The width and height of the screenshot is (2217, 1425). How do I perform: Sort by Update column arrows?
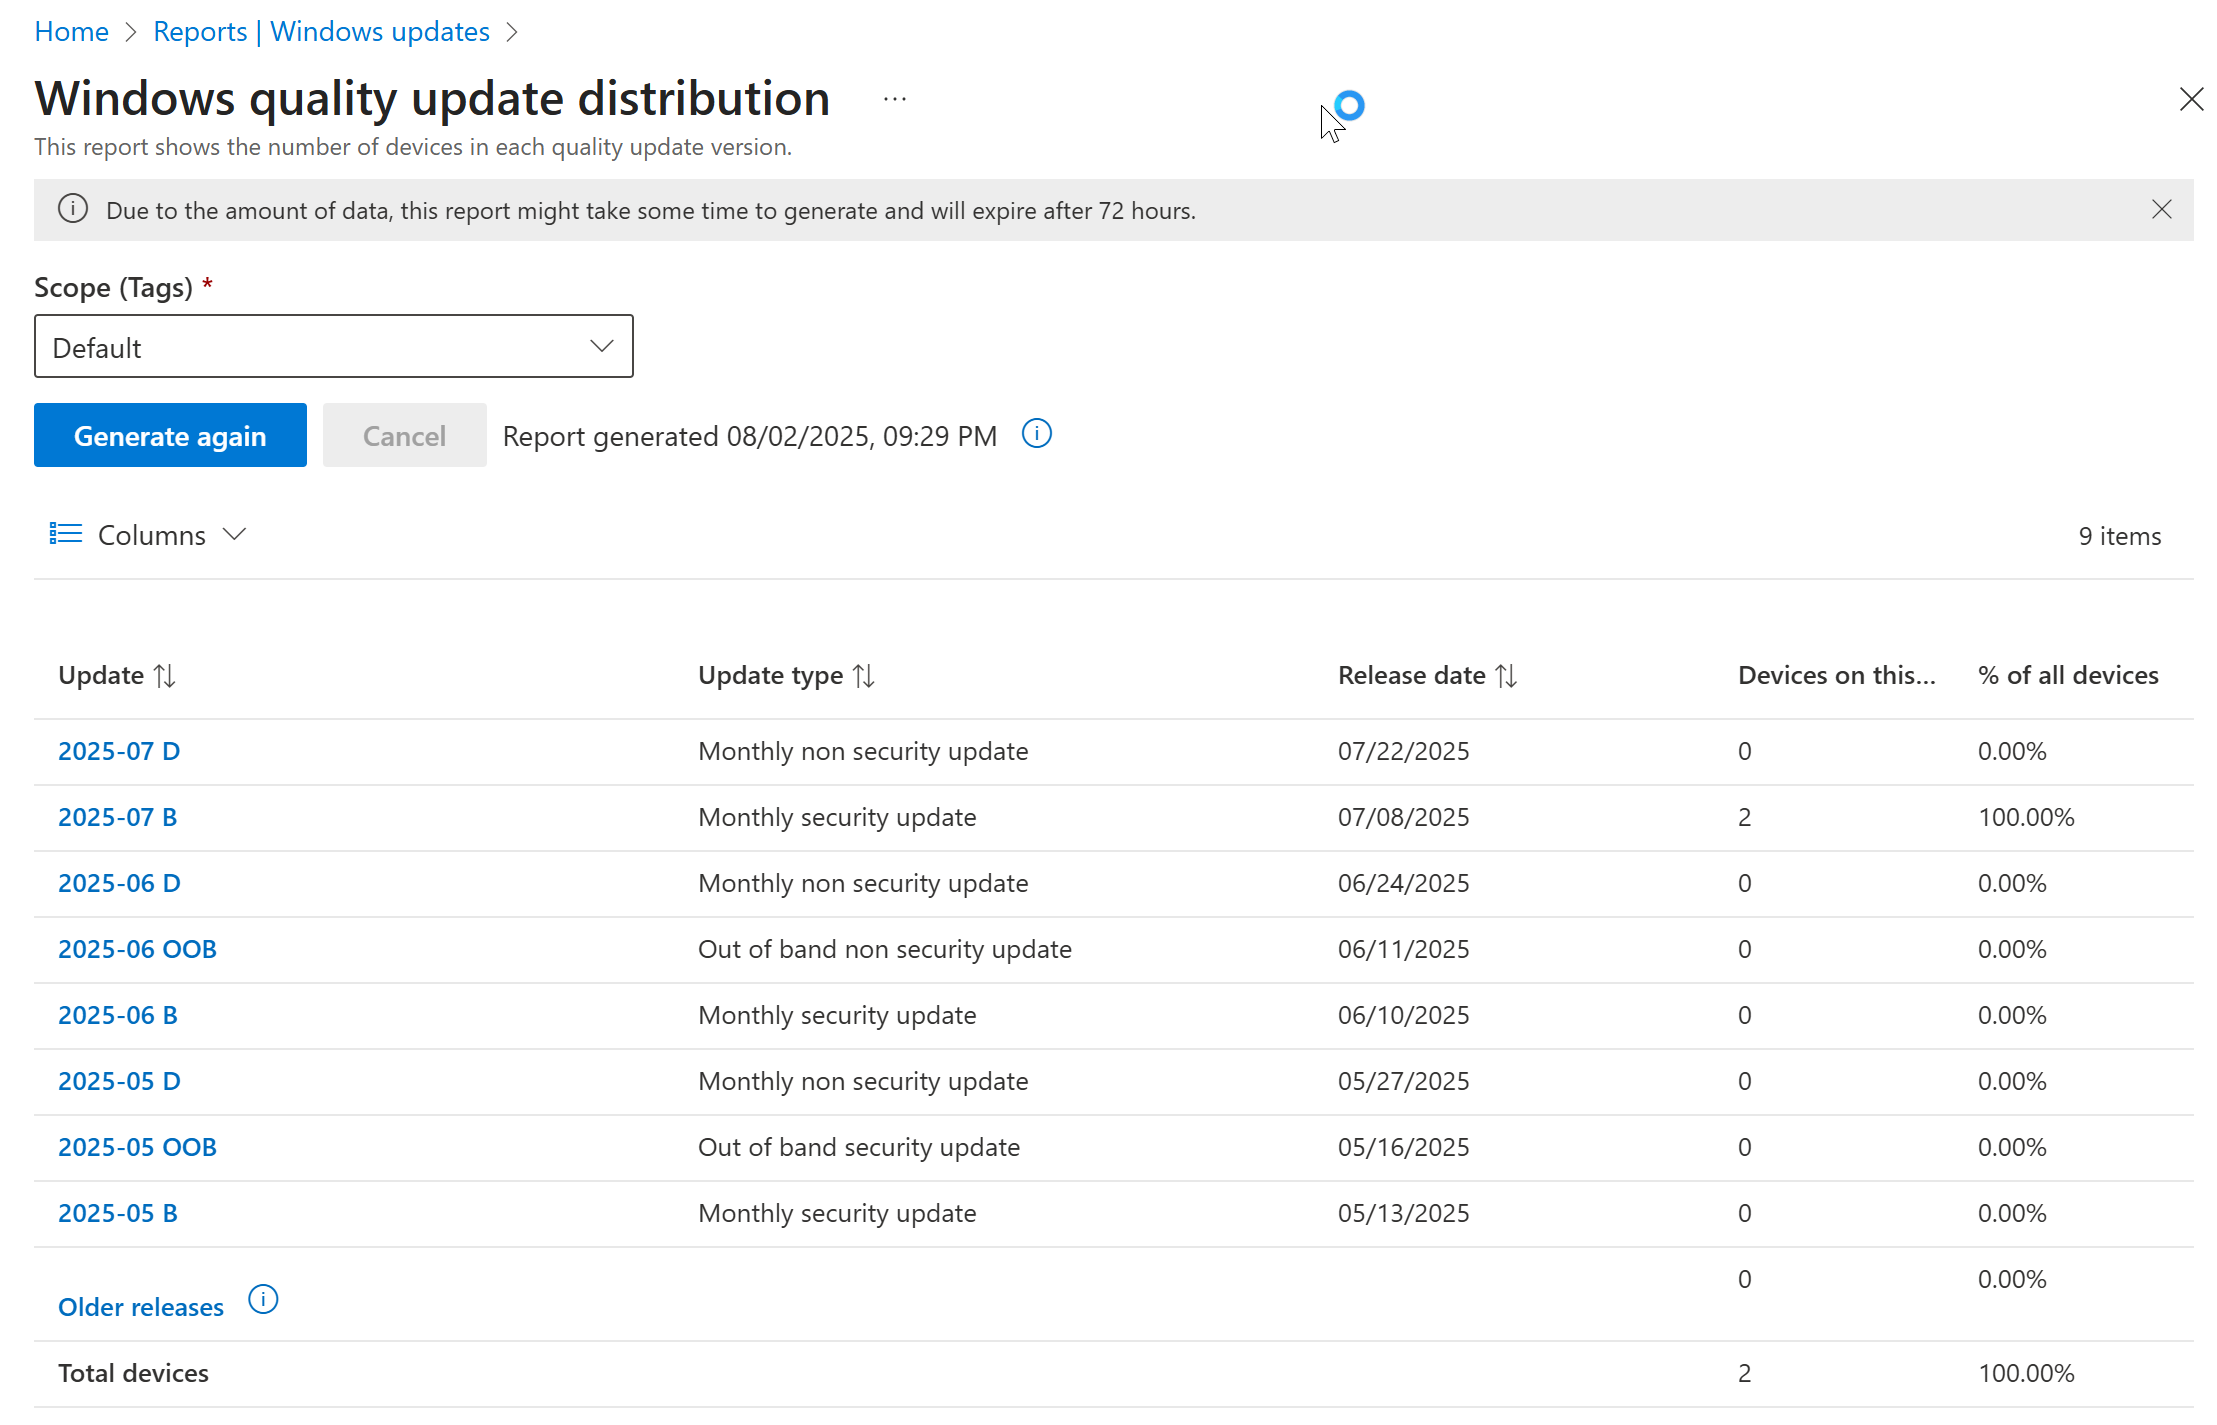165,676
